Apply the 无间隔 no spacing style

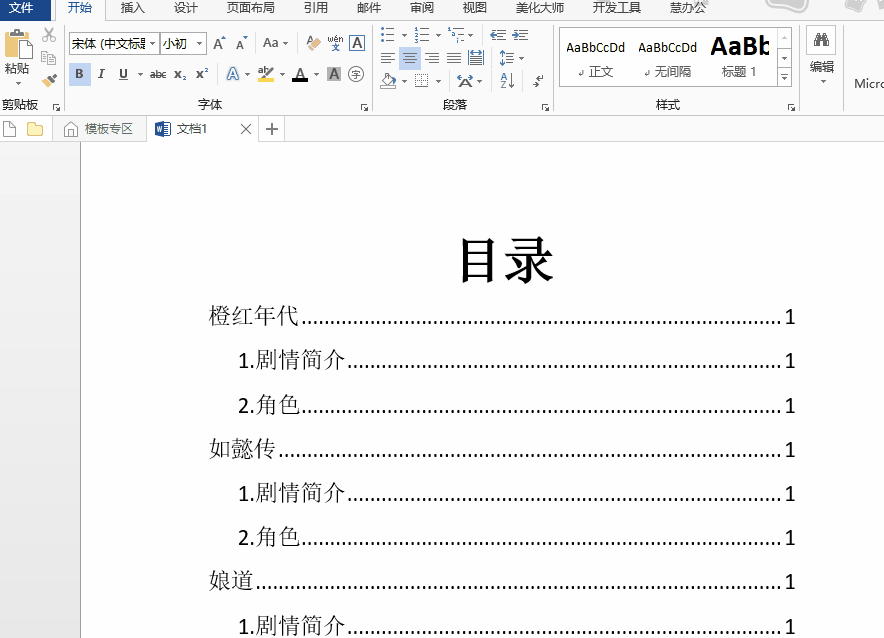point(668,58)
